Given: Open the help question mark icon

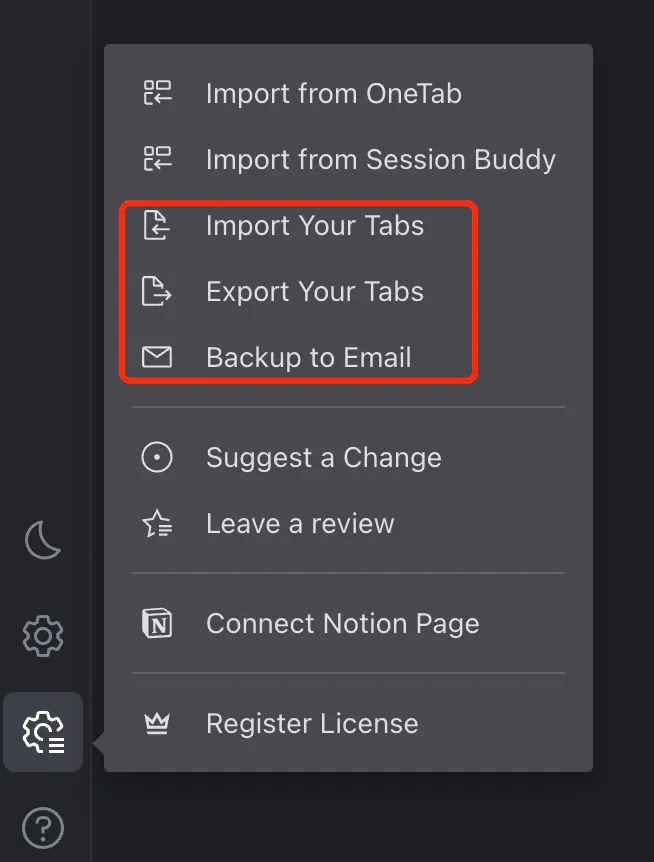Looking at the screenshot, I should click(x=42, y=827).
